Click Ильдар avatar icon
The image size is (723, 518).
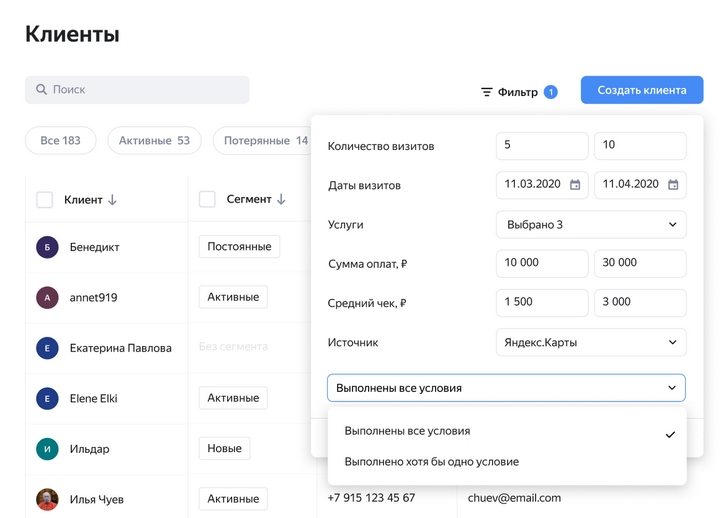point(47,449)
